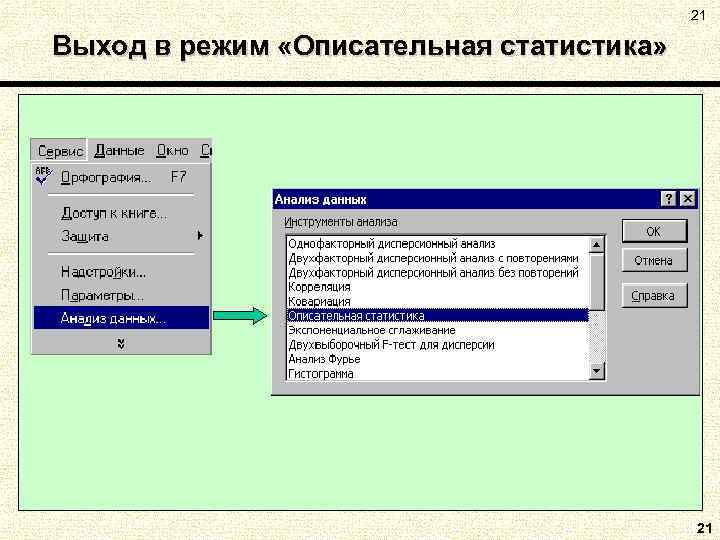Open the Данные menu

tap(119, 151)
